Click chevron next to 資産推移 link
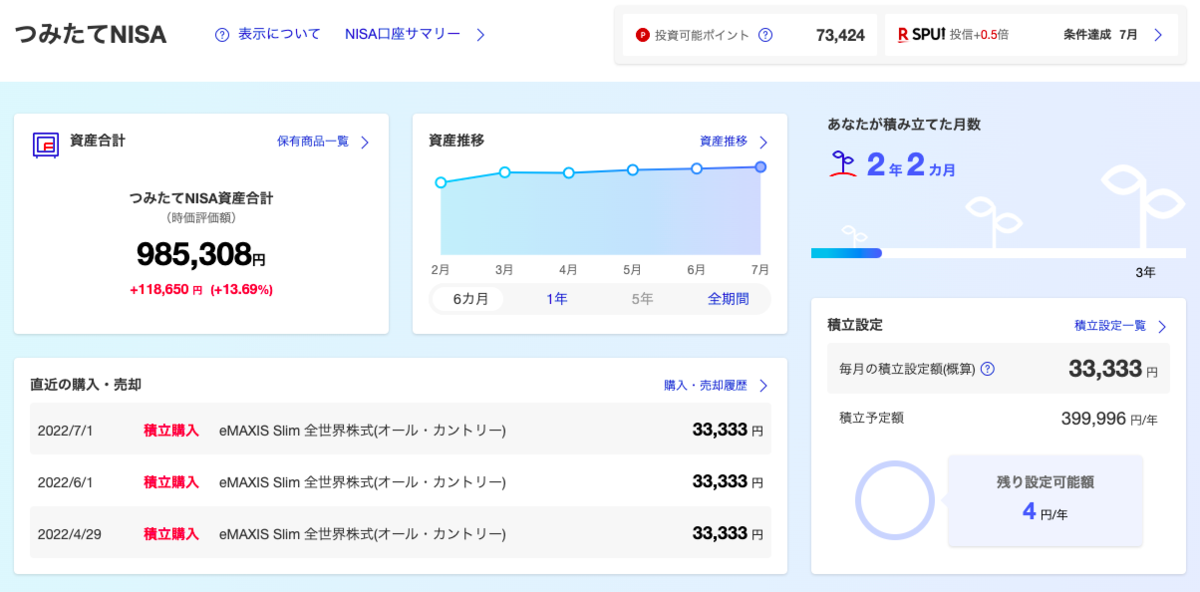Screen dimensions: 1200x592 764,142
